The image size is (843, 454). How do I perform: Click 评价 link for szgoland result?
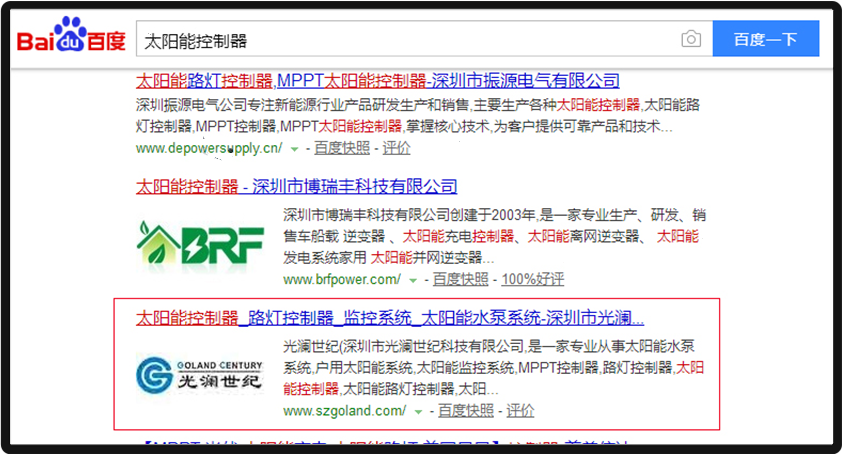(520, 411)
